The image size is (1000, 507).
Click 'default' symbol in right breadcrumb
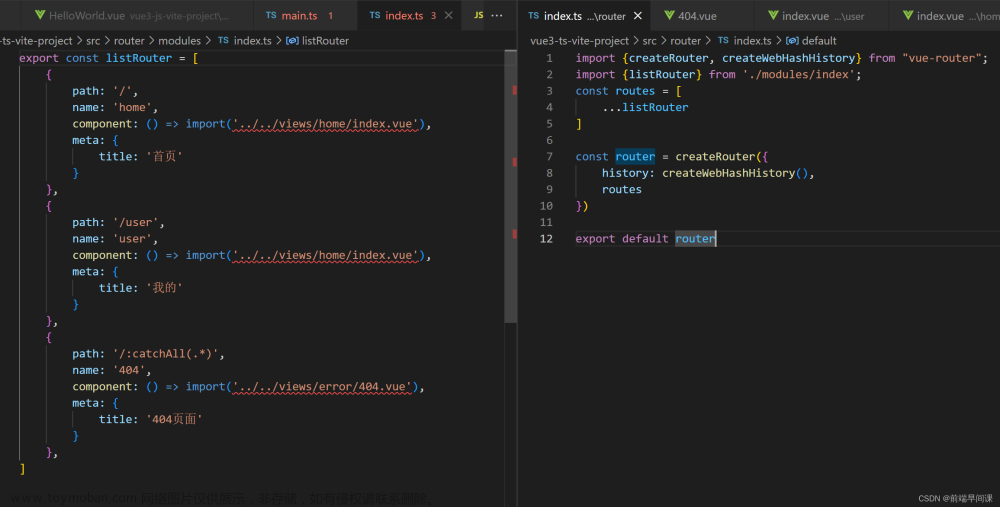819,40
